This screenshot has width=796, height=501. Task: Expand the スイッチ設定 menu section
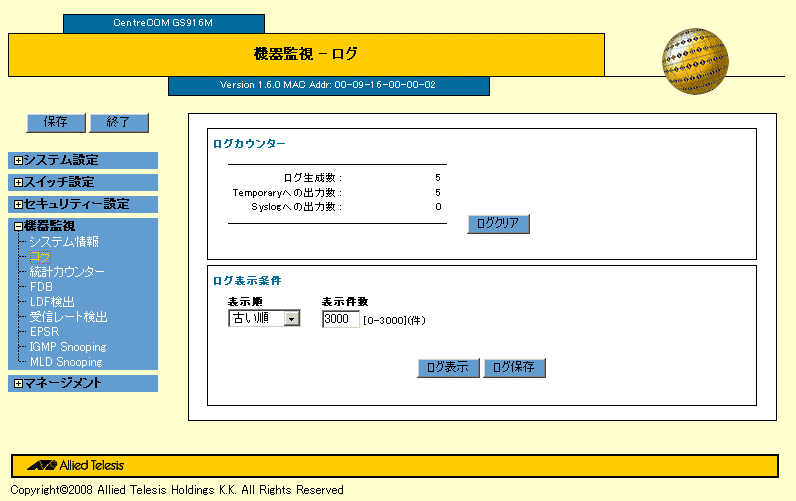19,182
